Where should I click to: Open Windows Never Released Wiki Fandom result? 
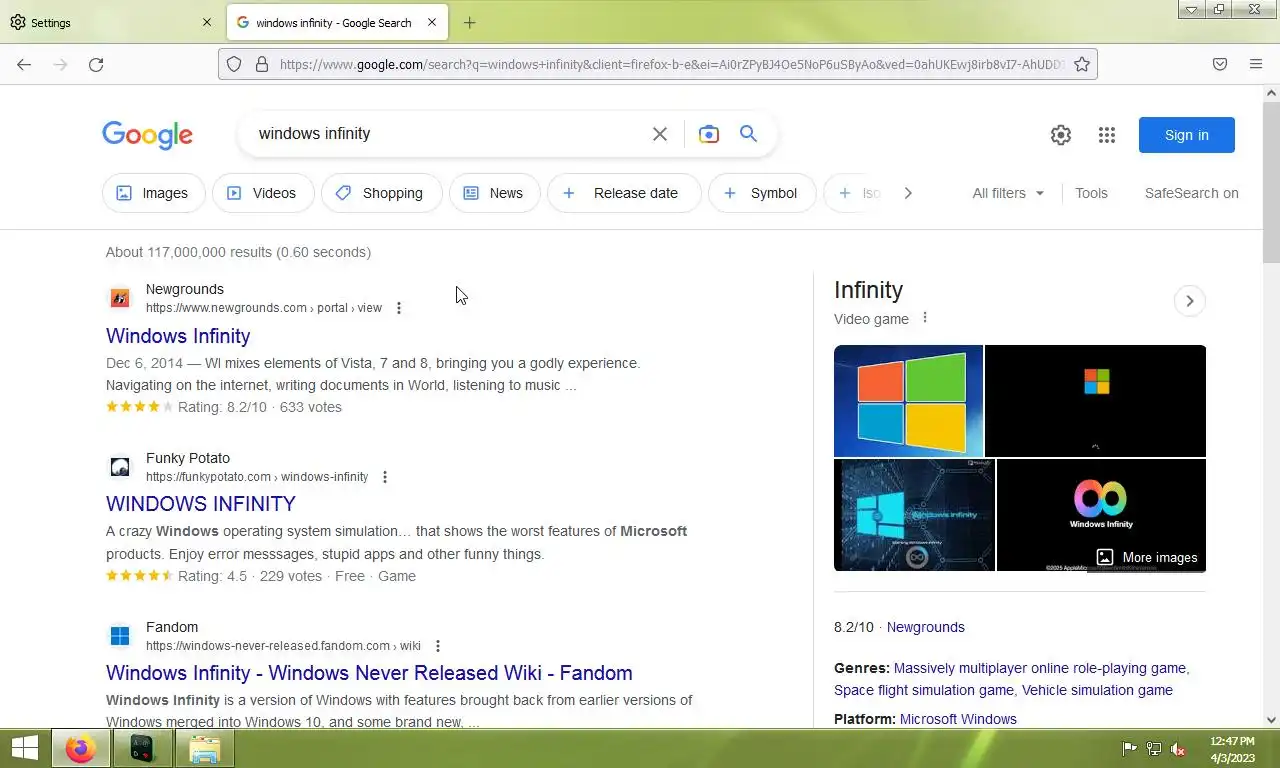(369, 673)
